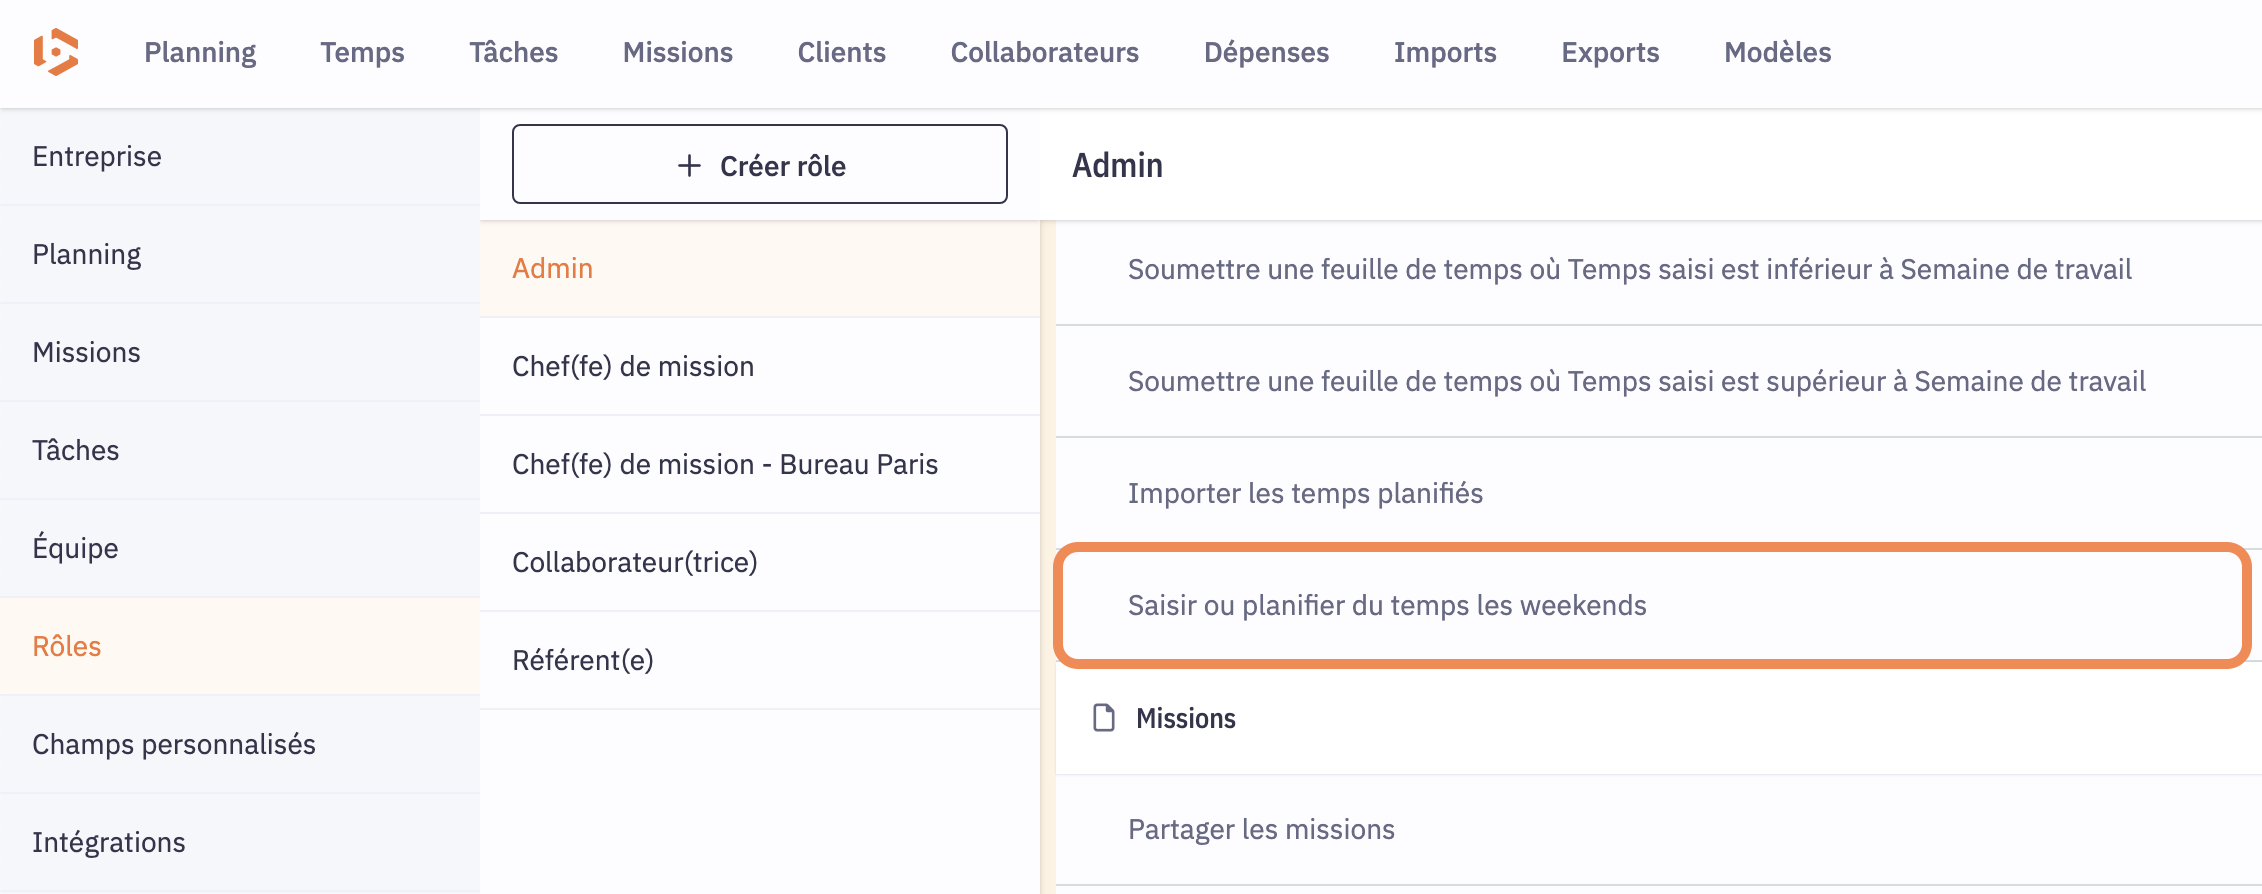Select the Entreprise settings section
2262x894 pixels.
point(97,157)
